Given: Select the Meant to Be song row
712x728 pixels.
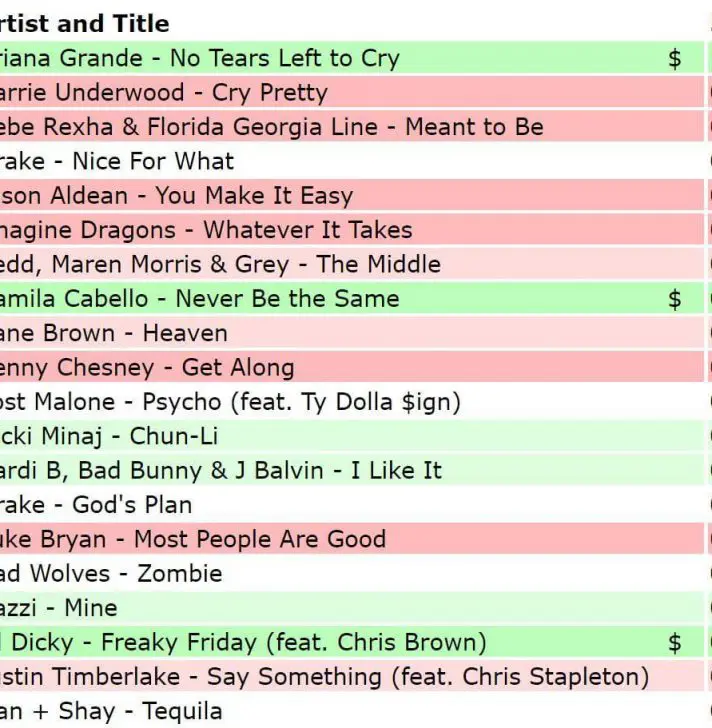Looking at the screenshot, I should pos(272,127).
